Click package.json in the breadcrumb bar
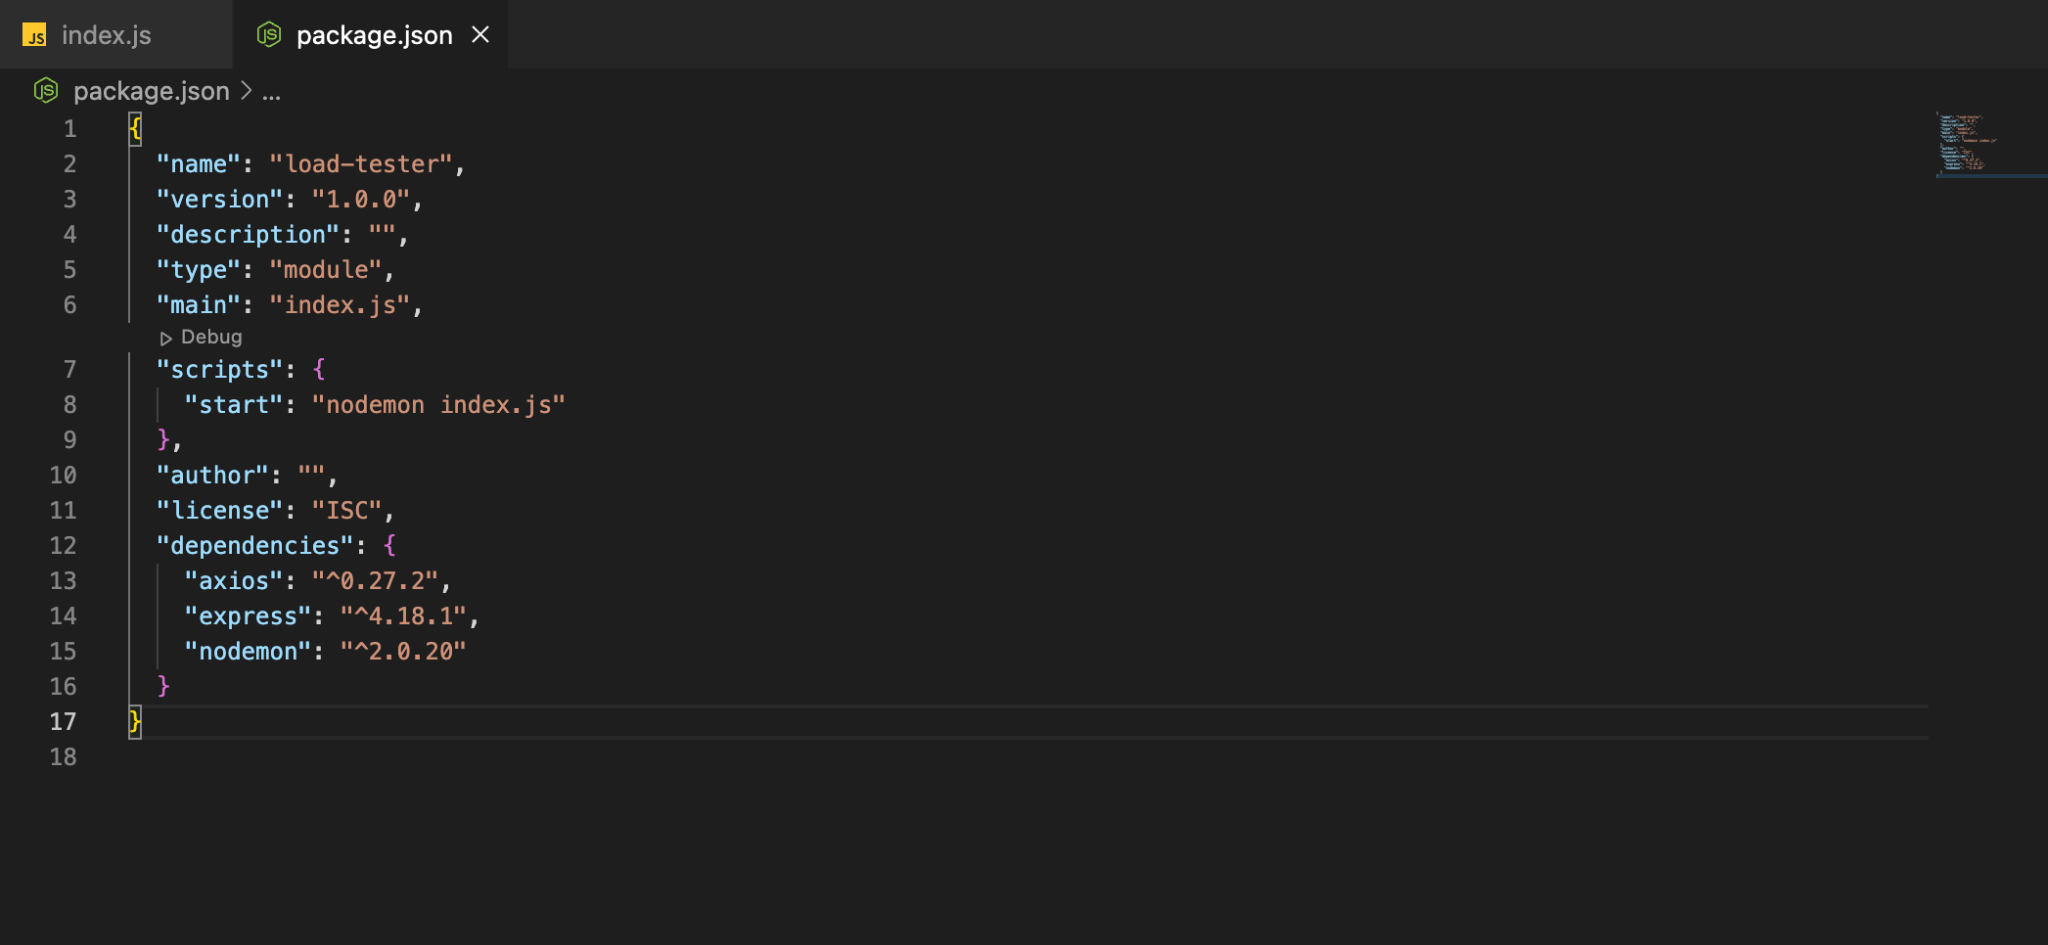 (x=152, y=91)
